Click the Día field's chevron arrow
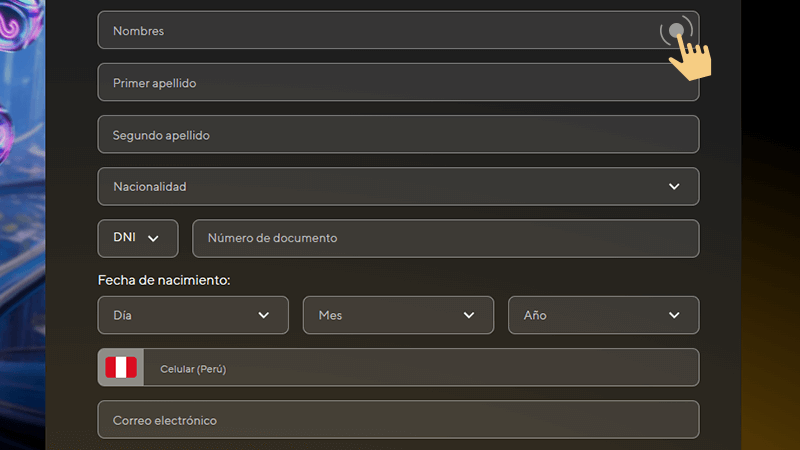This screenshot has width=800, height=450. 264,315
